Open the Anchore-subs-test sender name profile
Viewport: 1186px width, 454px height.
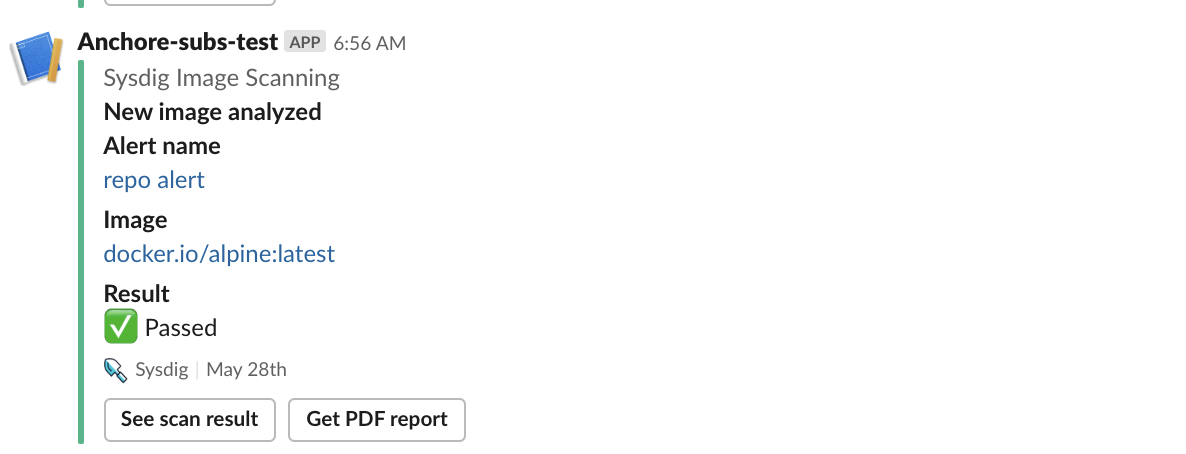tap(178, 42)
